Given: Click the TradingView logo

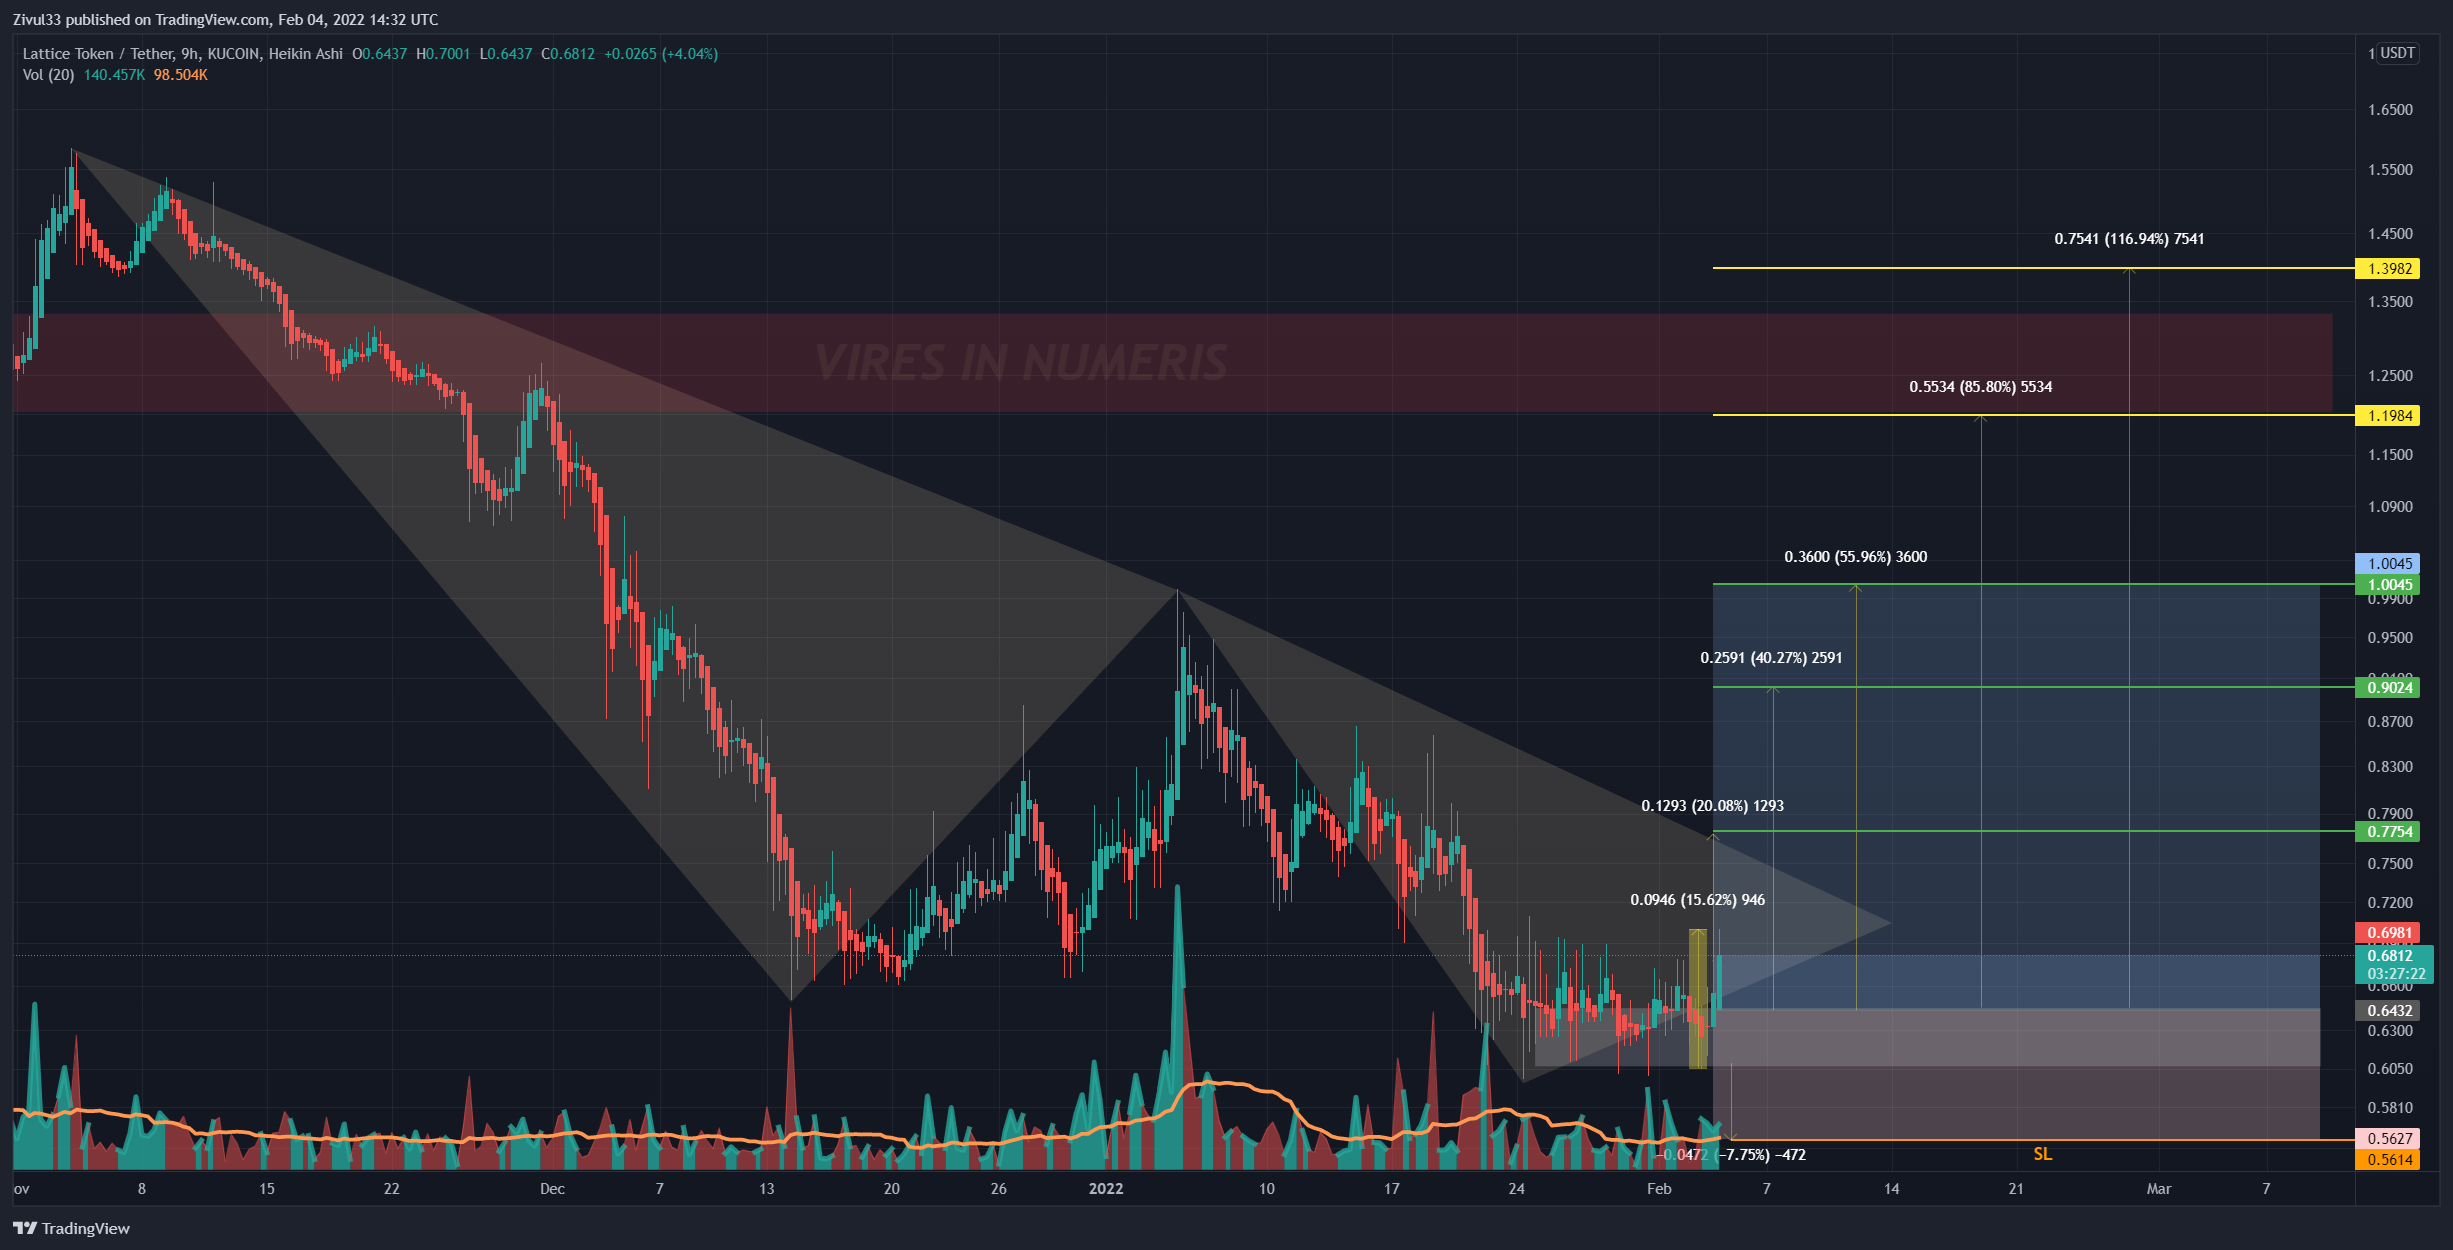Looking at the screenshot, I should (x=71, y=1228).
